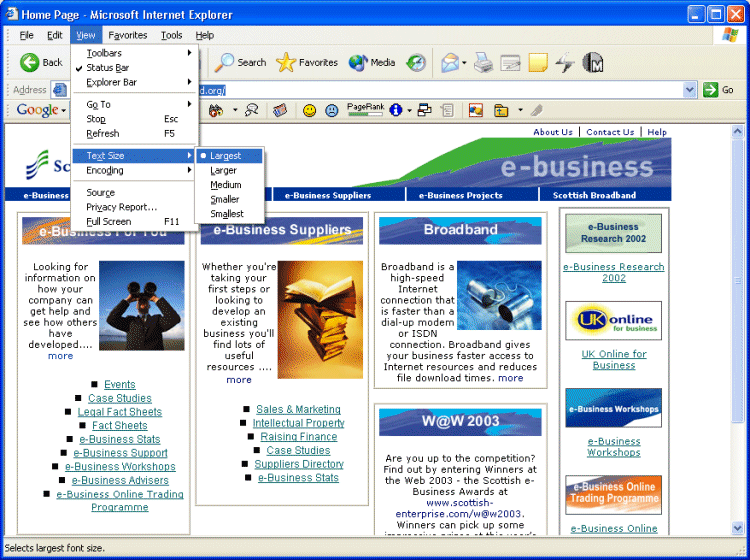
Task: Click the Google toolbar up-folder icon
Action: click(x=501, y=110)
